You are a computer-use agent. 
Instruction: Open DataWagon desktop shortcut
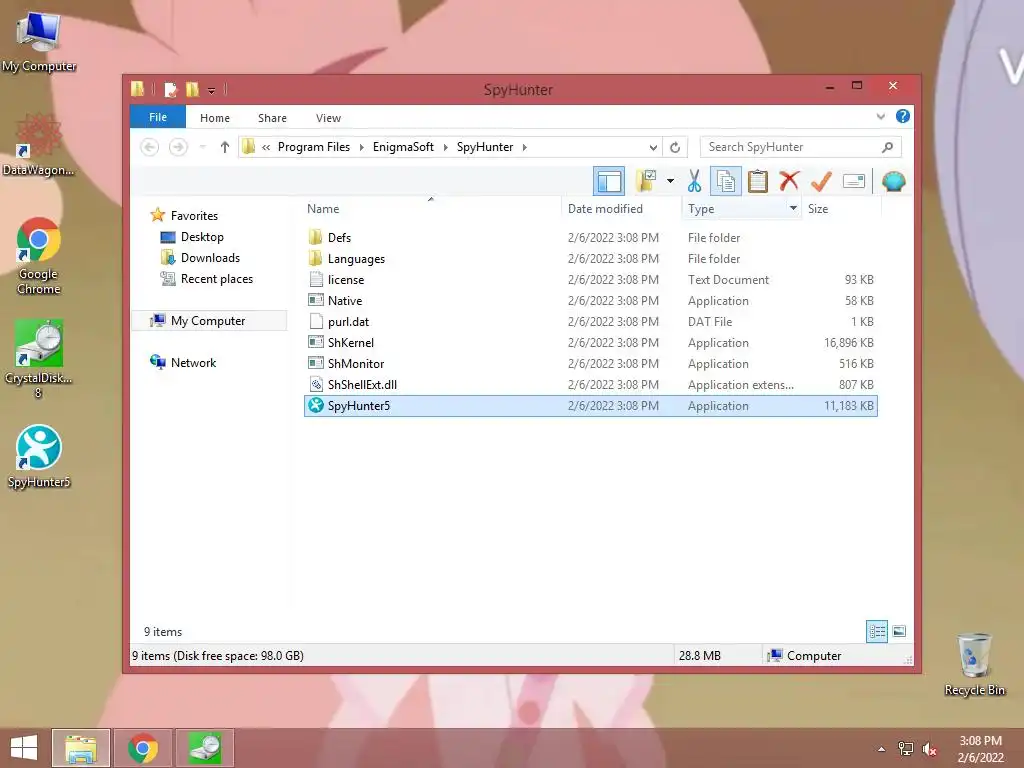click(x=38, y=145)
